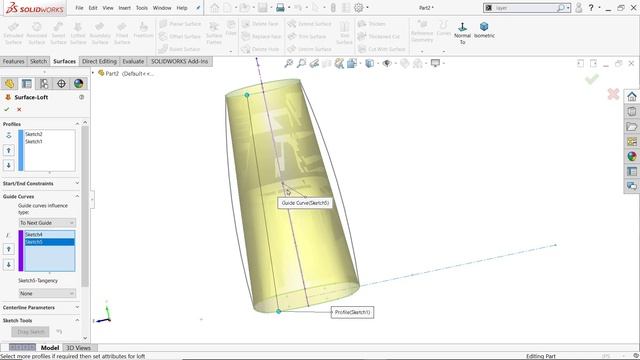Open SOLIDWORKS Resources home icon in task pane
This screenshot has width=640, height=360.
coord(632,96)
